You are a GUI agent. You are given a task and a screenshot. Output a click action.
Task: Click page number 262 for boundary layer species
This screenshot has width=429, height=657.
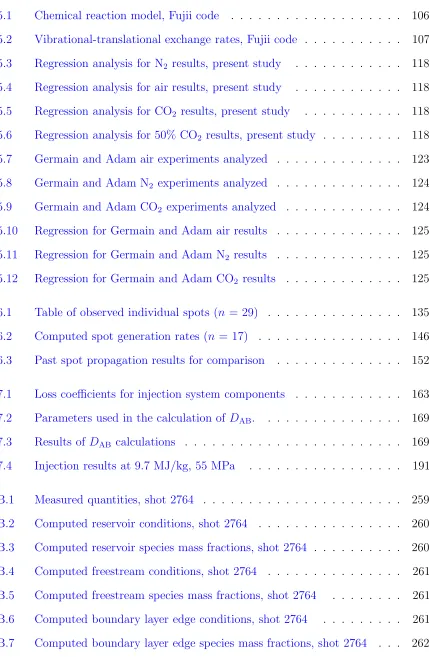point(420,643)
